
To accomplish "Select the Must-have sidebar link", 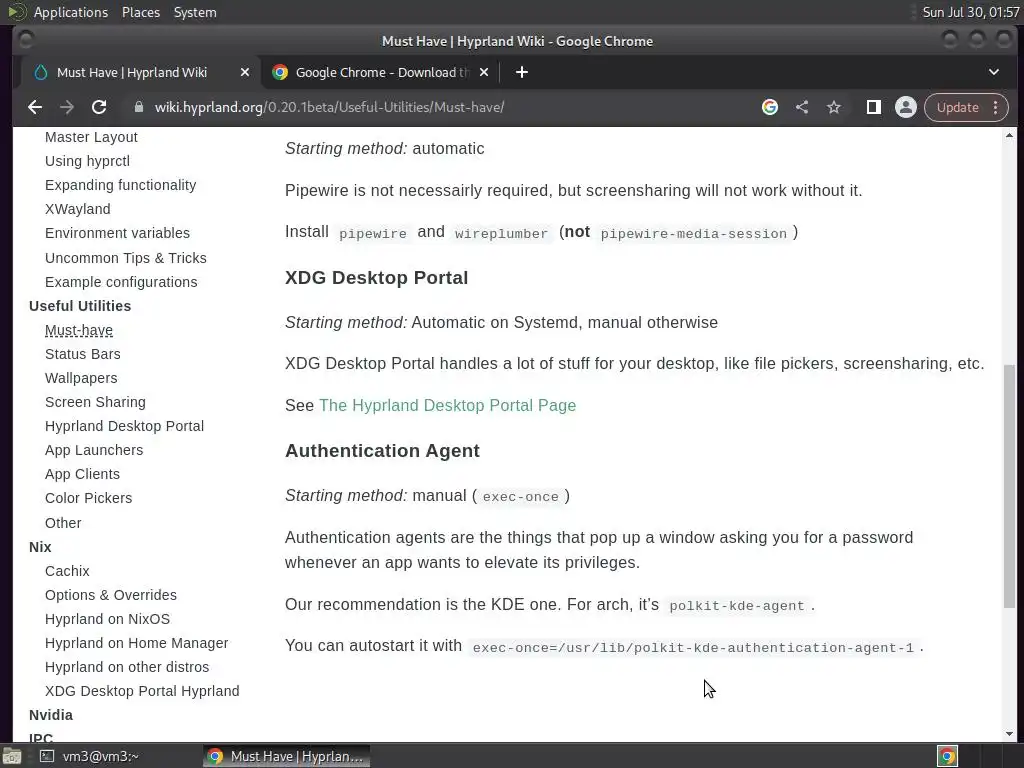I will (x=79, y=330).
